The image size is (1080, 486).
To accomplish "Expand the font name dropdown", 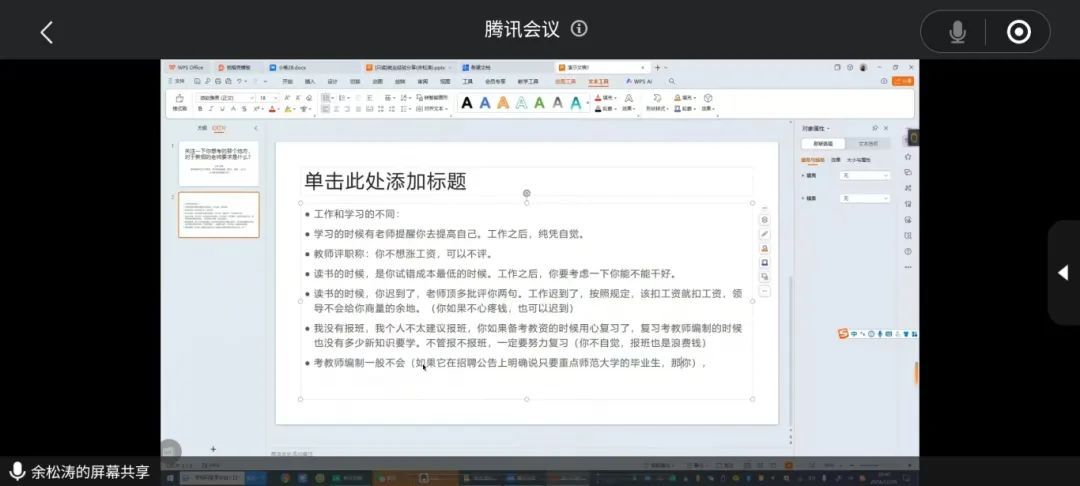I will (252, 97).
